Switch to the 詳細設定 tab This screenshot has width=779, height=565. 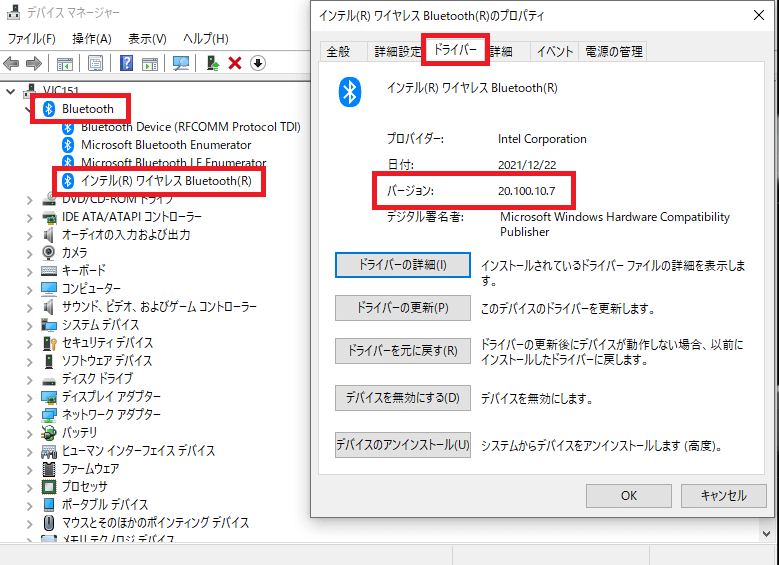coord(396,51)
